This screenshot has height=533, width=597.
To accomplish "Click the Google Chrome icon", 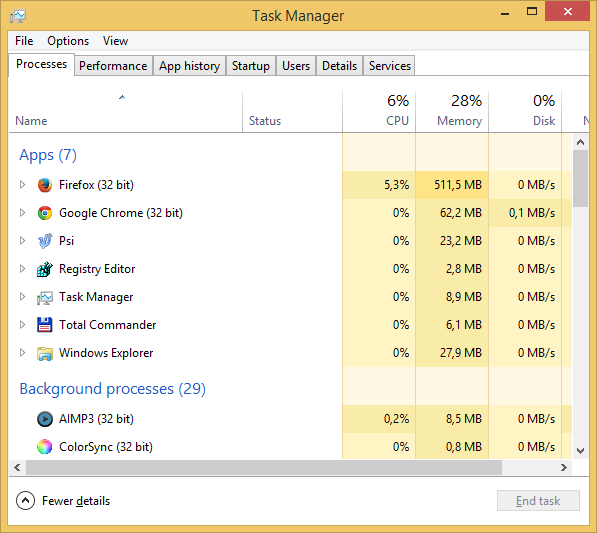I will click(x=45, y=213).
